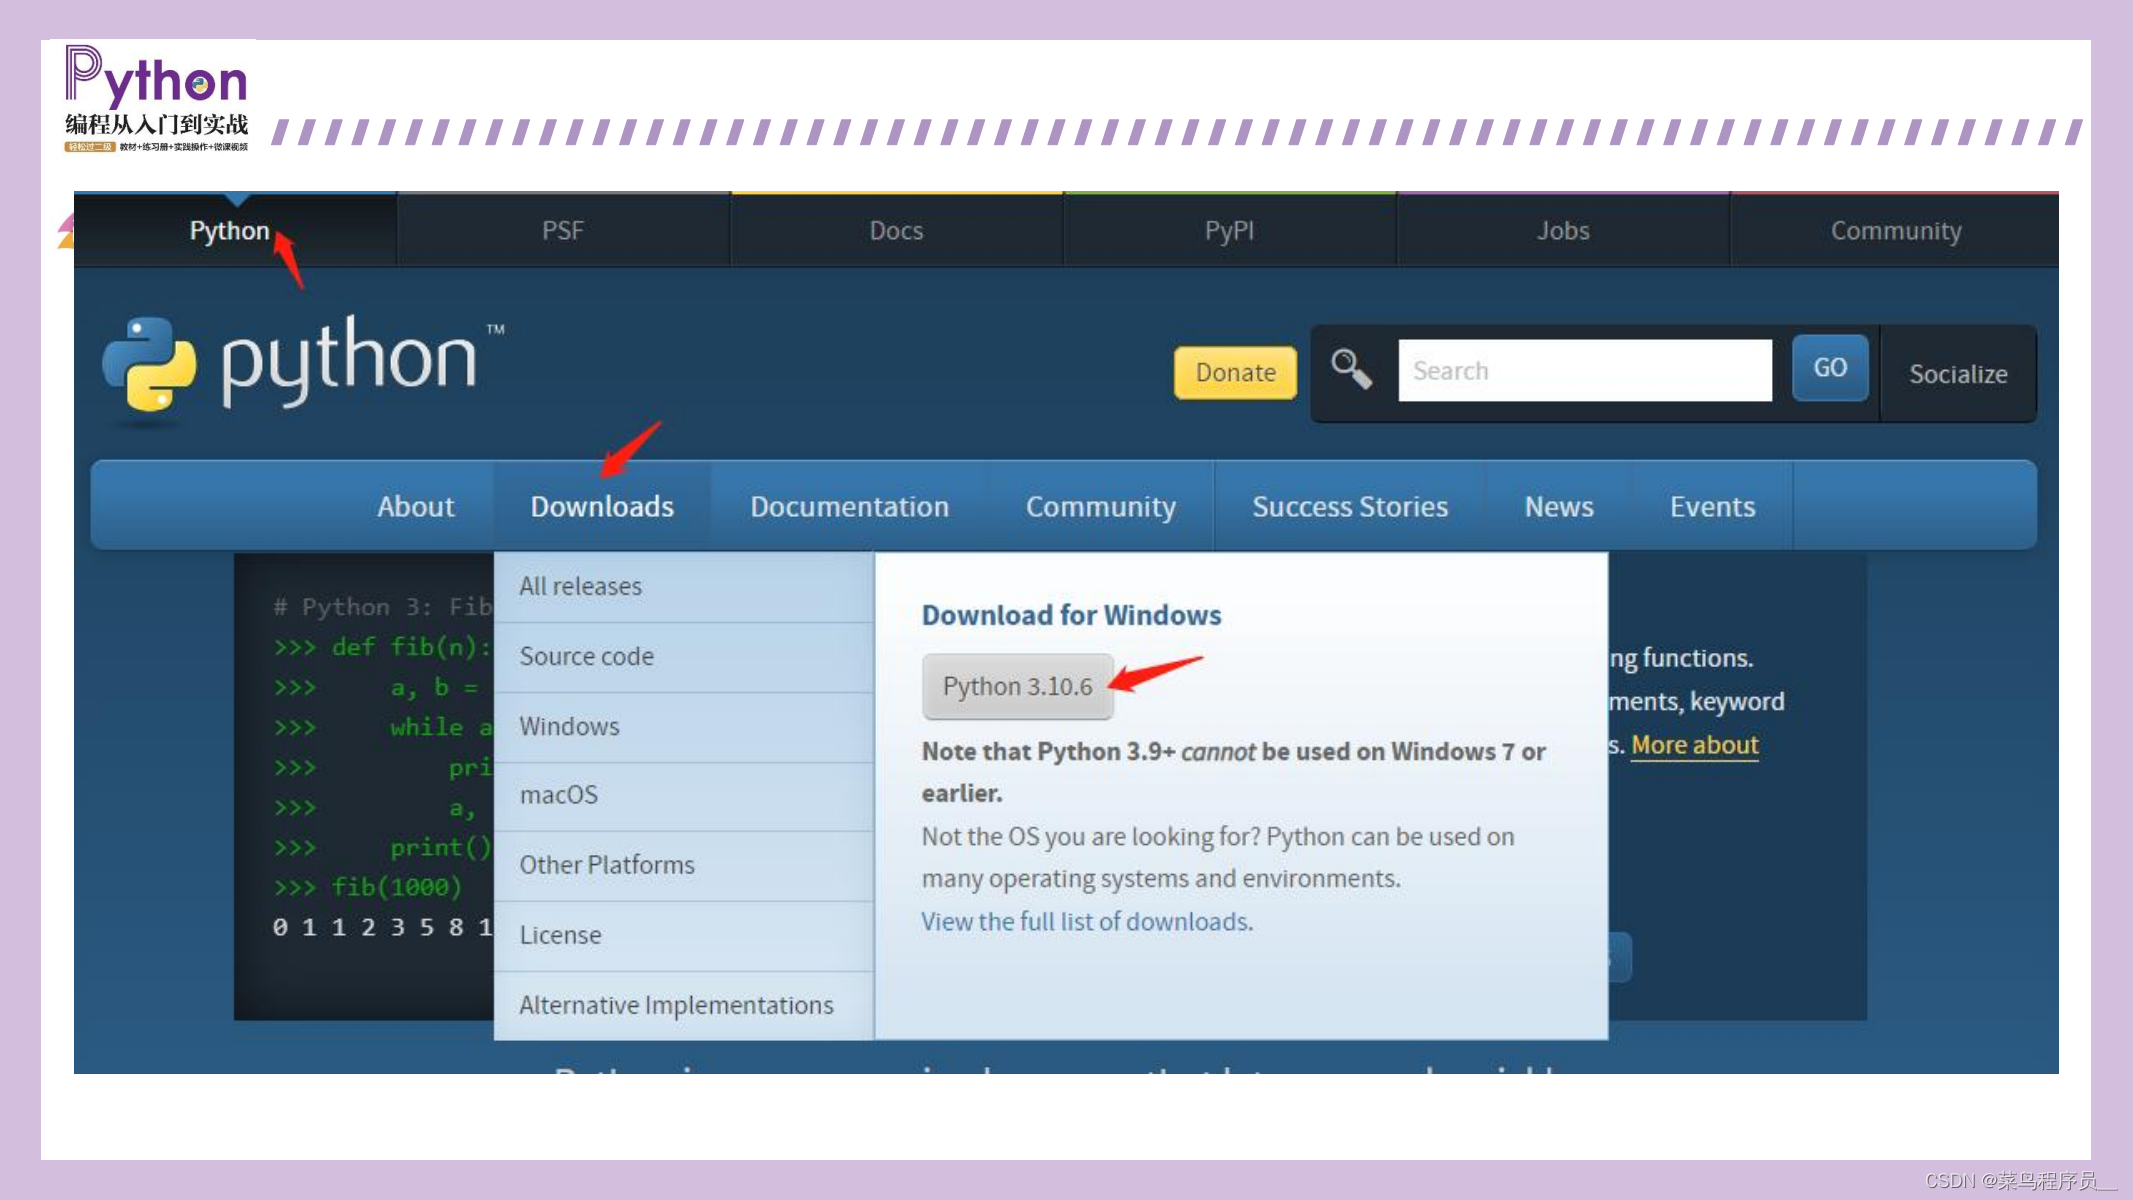This screenshot has width=2133, height=1200.
Task: Open the Documentation menu
Action: coord(850,507)
